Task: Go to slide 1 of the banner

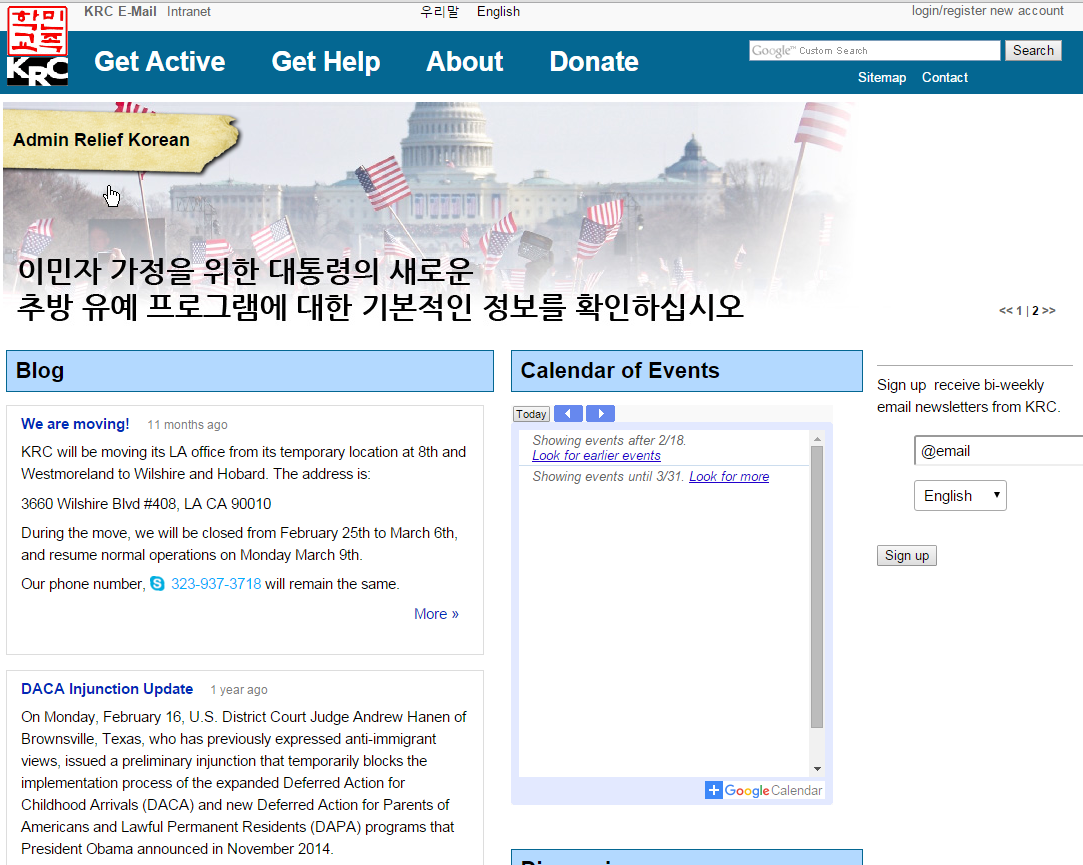Action: tap(1019, 311)
